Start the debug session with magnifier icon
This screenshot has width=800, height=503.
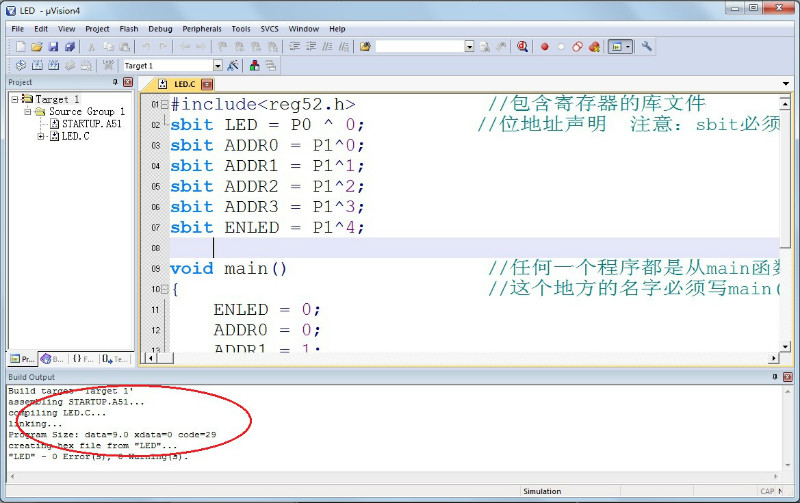(x=522, y=47)
